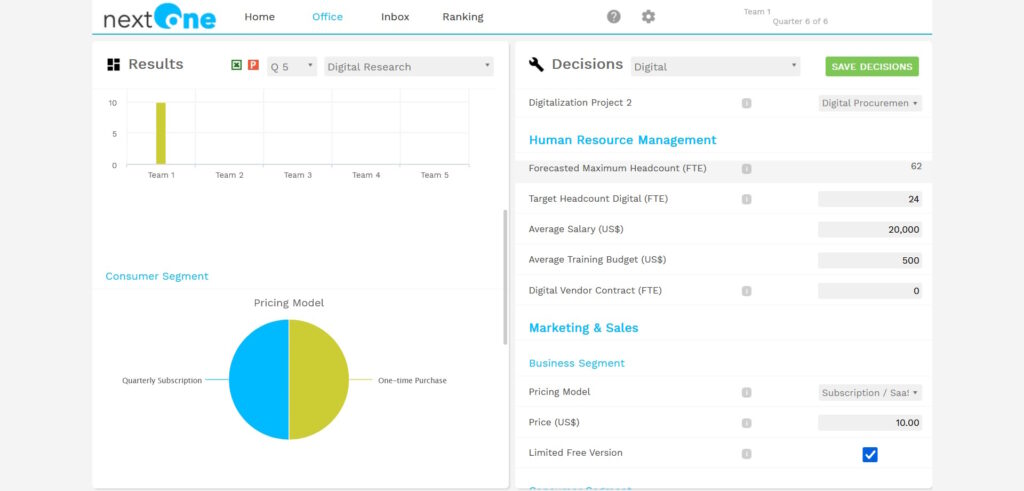Open the Digital Procurement project dropdown

(x=870, y=103)
